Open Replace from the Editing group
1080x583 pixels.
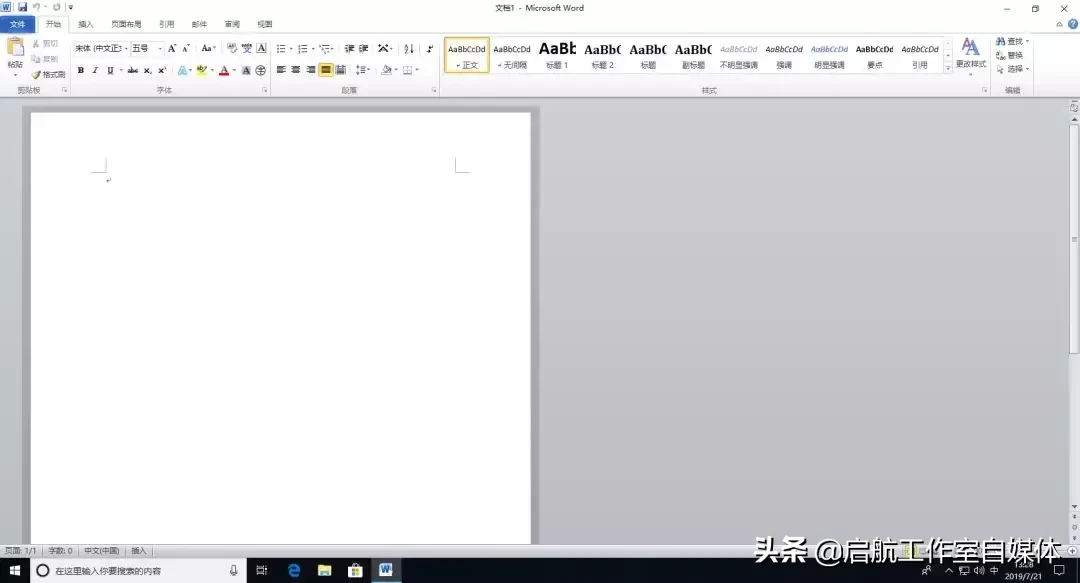tap(1014, 54)
